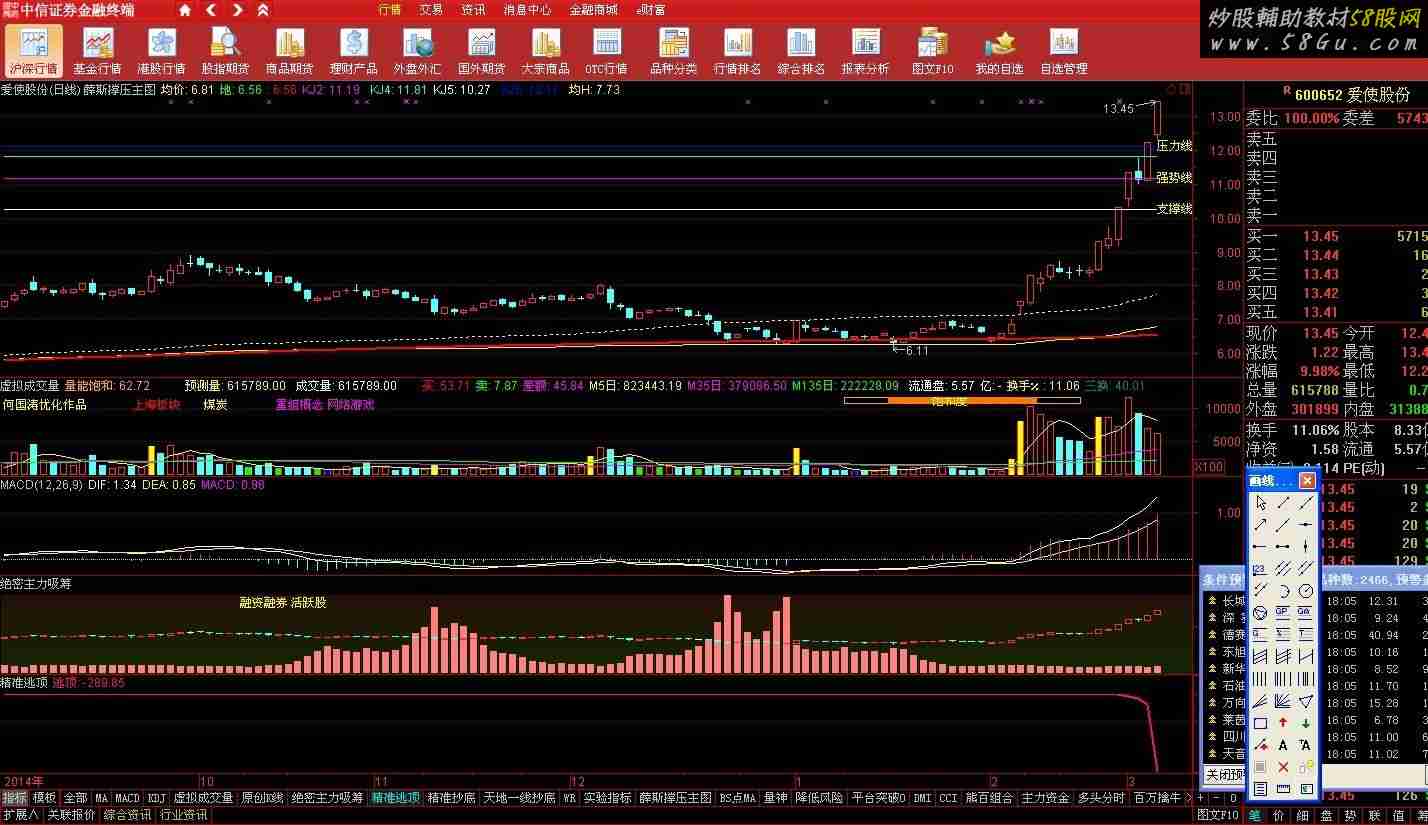Go to home via house icon

[x=185, y=10]
